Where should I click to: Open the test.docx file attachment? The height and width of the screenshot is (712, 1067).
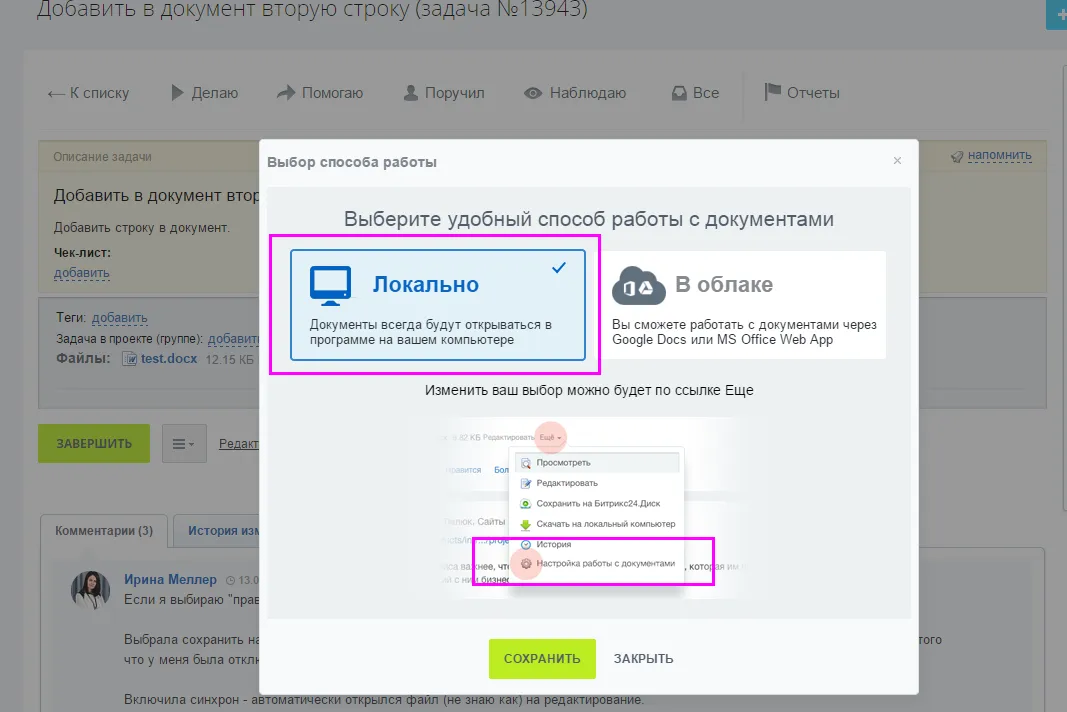point(168,358)
